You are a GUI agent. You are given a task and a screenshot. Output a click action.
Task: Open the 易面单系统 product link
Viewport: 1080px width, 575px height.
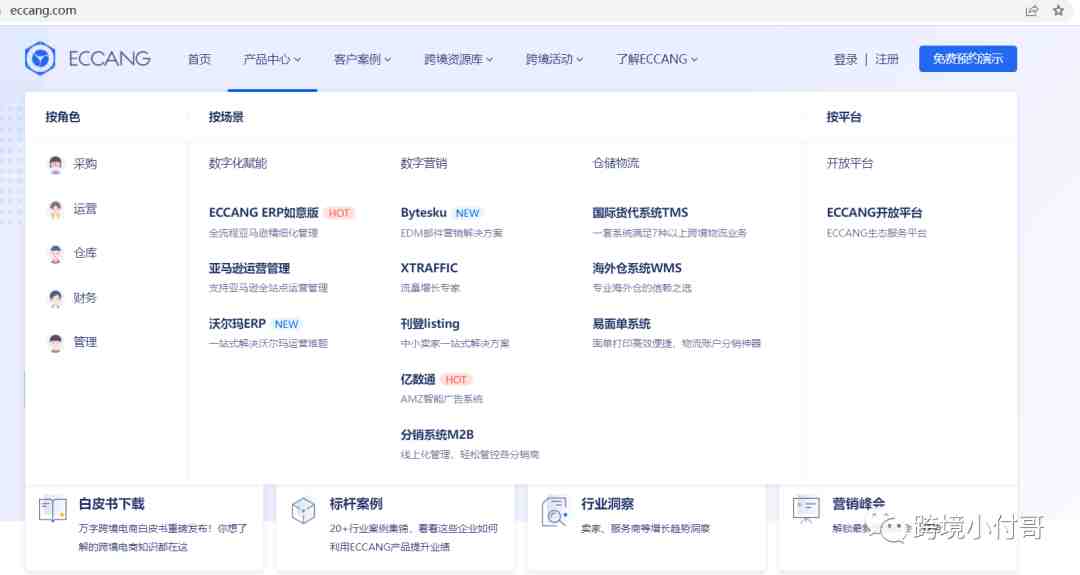tap(621, 324)
